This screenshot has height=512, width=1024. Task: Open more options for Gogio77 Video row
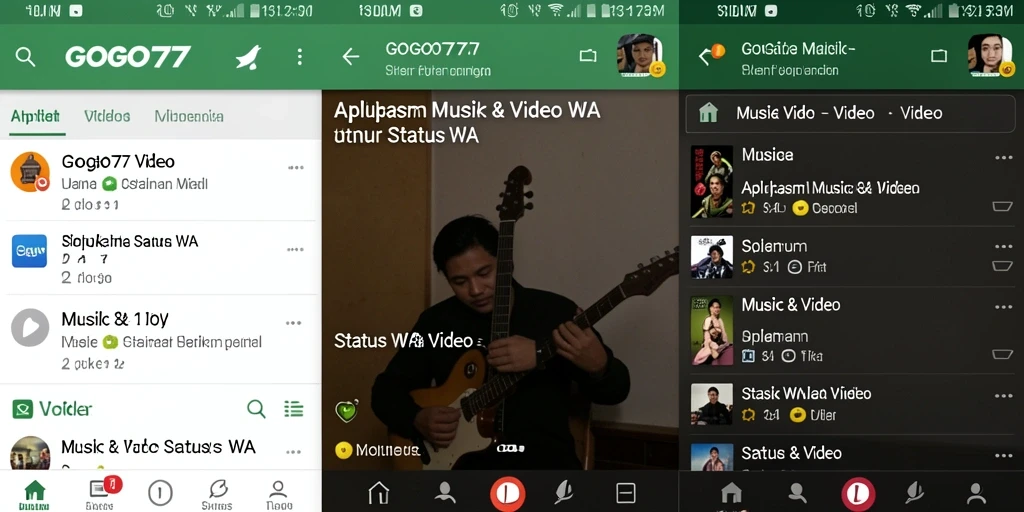[296, 168]
